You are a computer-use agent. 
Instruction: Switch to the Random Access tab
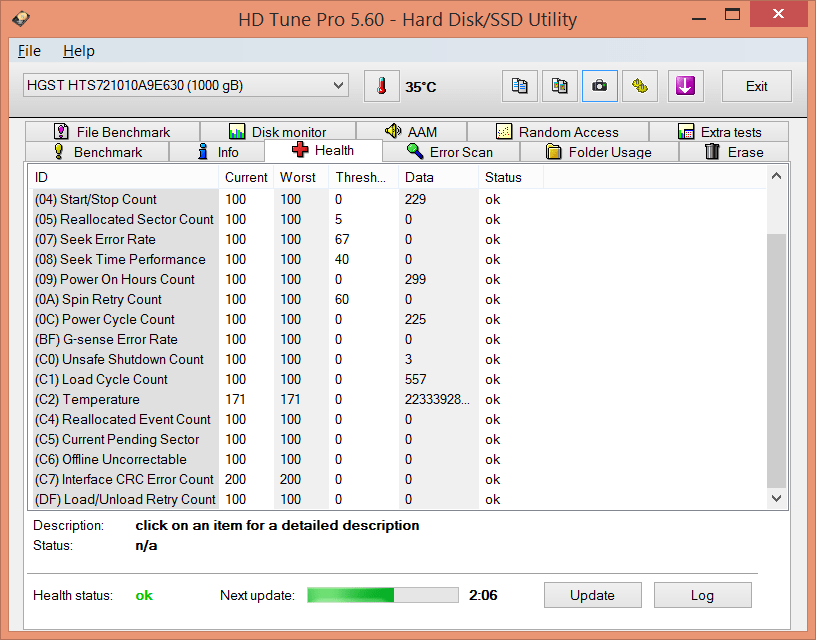558,132
